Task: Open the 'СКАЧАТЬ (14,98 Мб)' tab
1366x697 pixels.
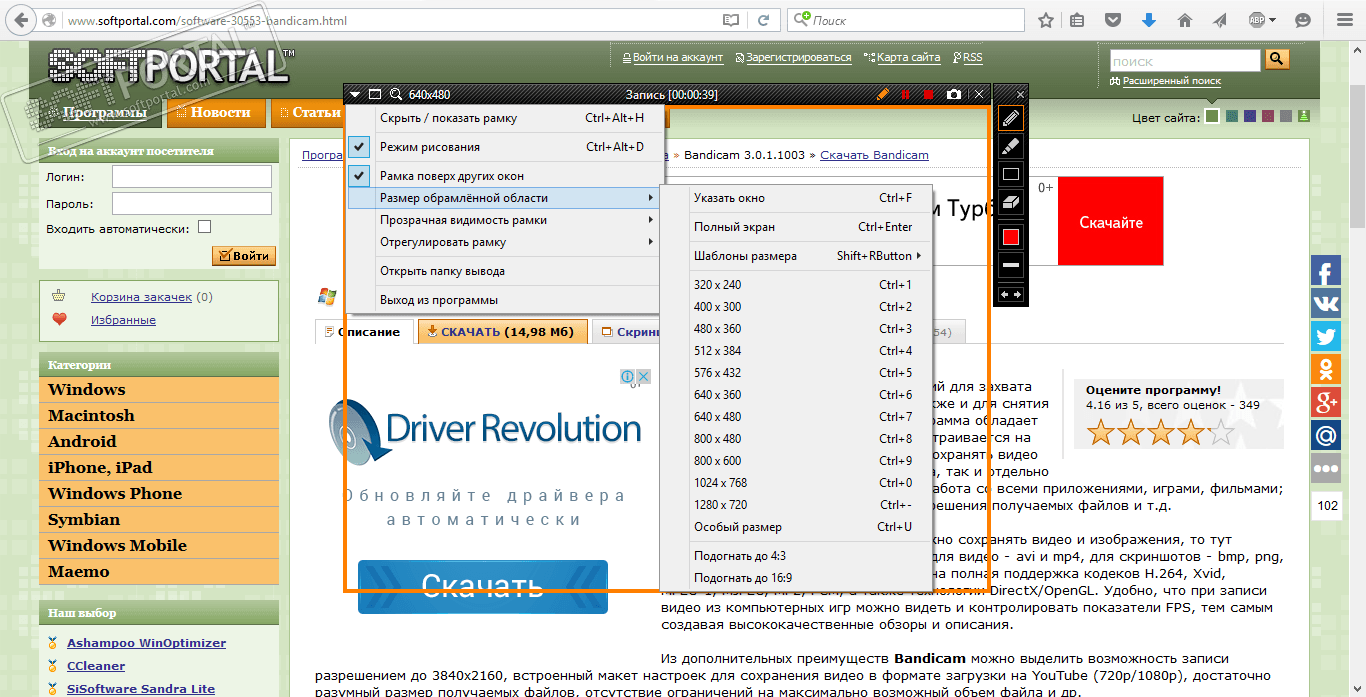Action: [503, 332]
